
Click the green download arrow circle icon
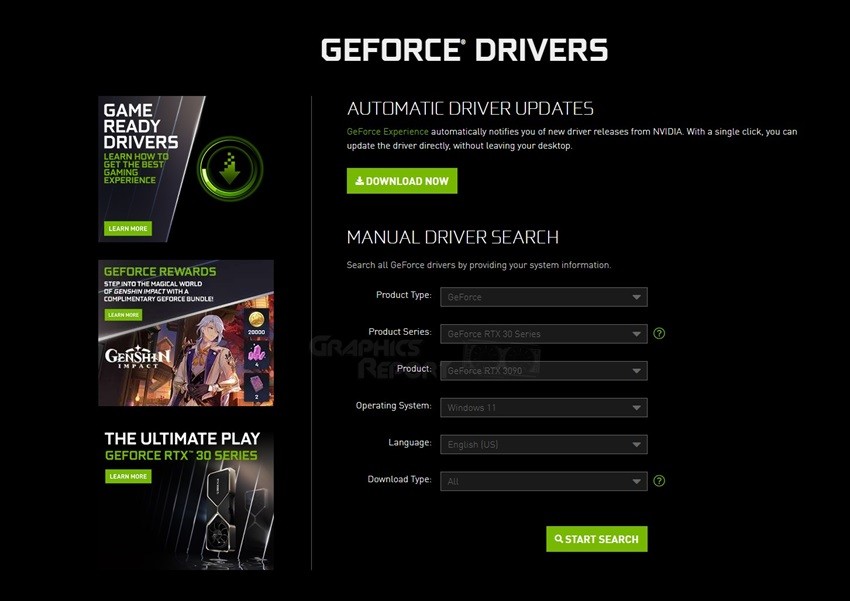[x=230, y=169]
